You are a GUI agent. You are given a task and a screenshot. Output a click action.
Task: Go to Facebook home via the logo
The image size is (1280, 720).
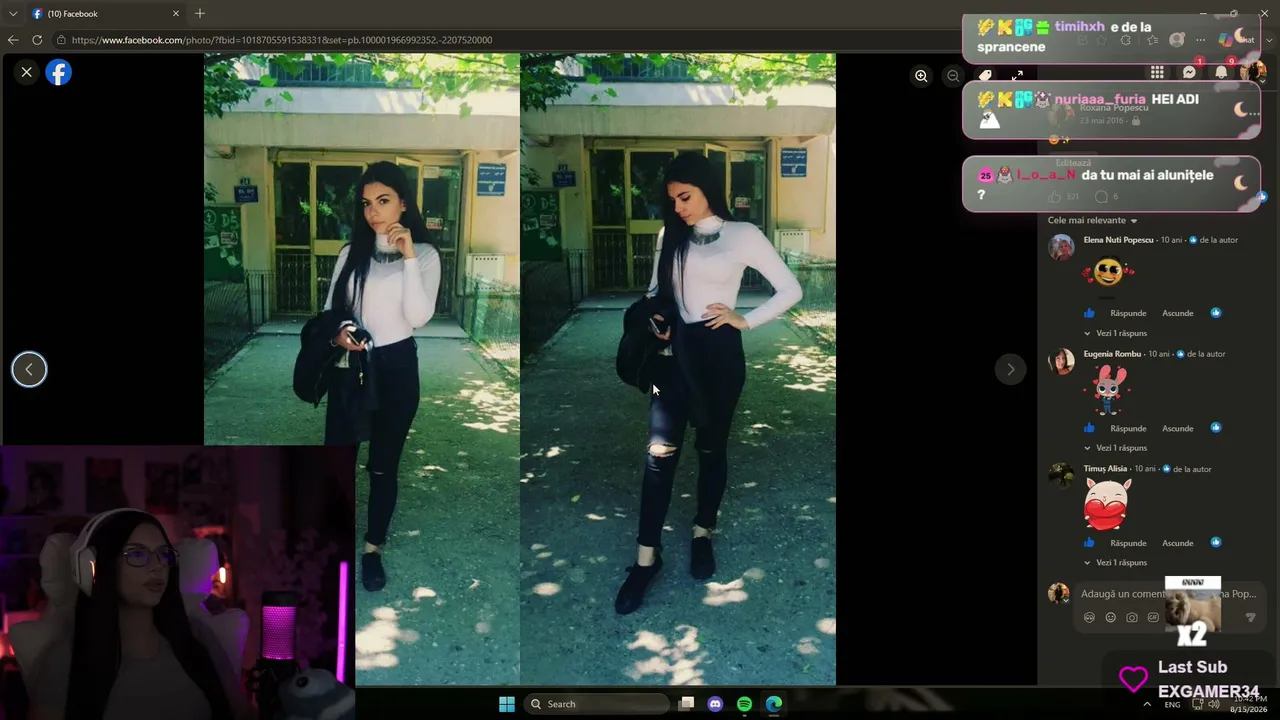tap(59, 73)
